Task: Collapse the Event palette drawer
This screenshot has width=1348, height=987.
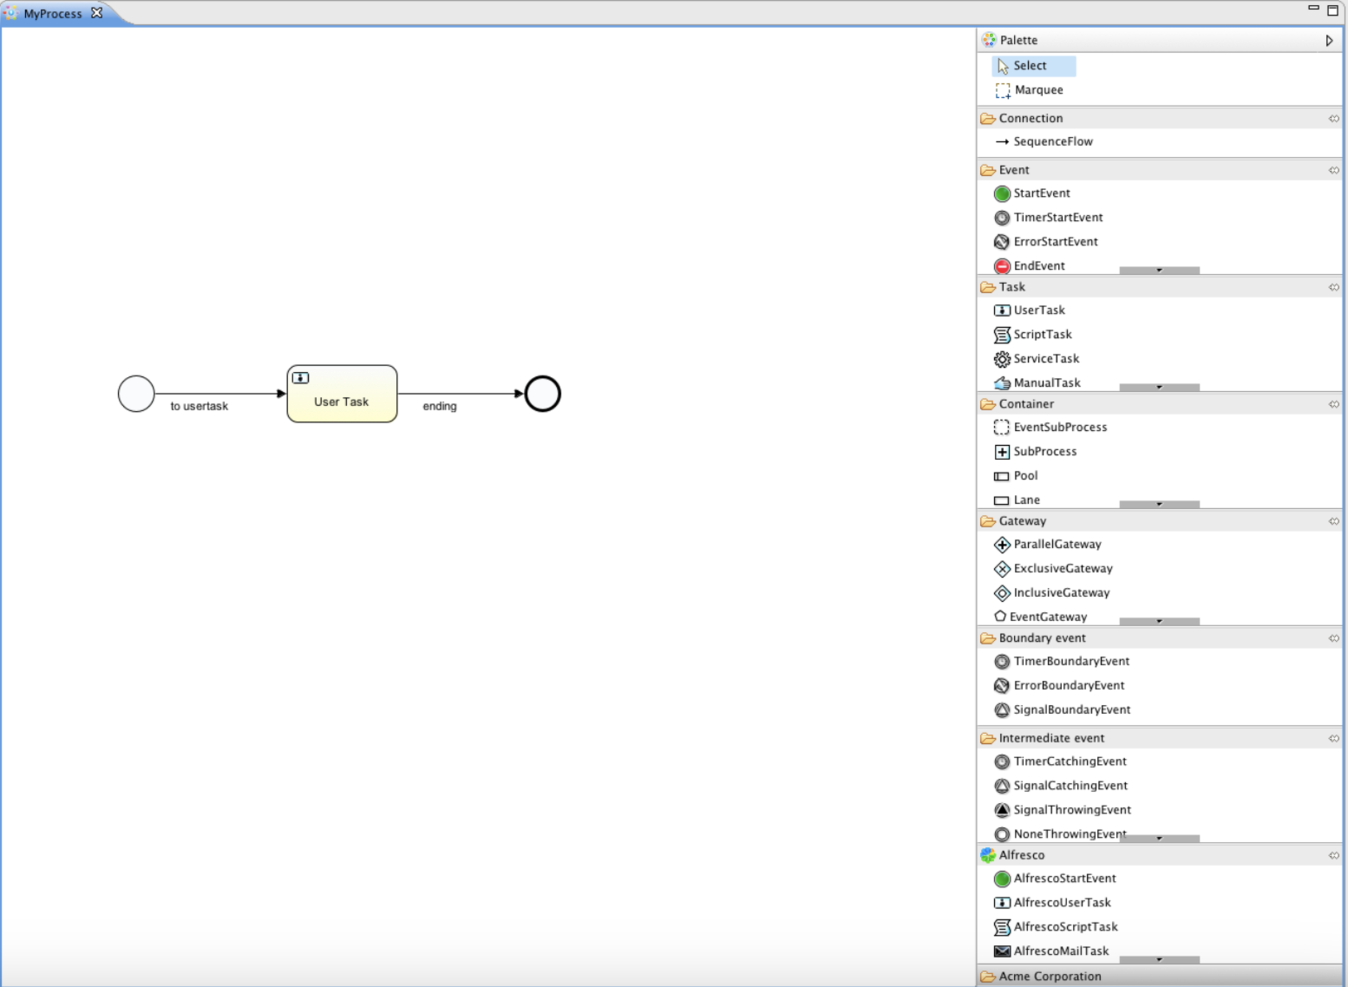Action: click(x=1013, y=170)
